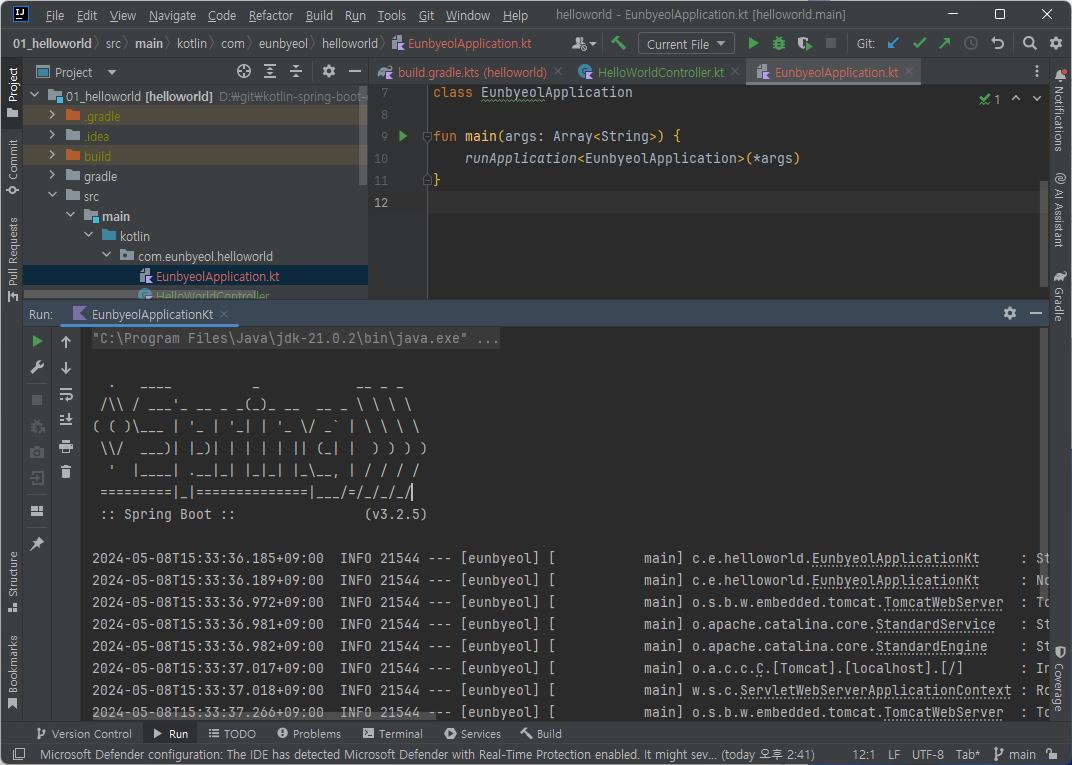Open the Refactor menu
The width and height of the screenshot is (1072, 765).
click(x=271, y=15)
